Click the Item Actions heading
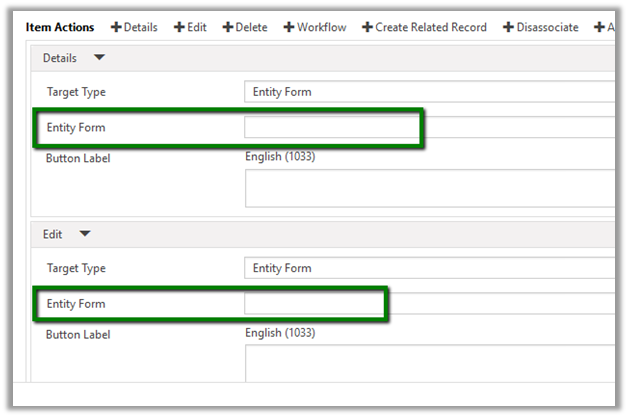Screen dimensions: 628x417 tap(62, 27)
